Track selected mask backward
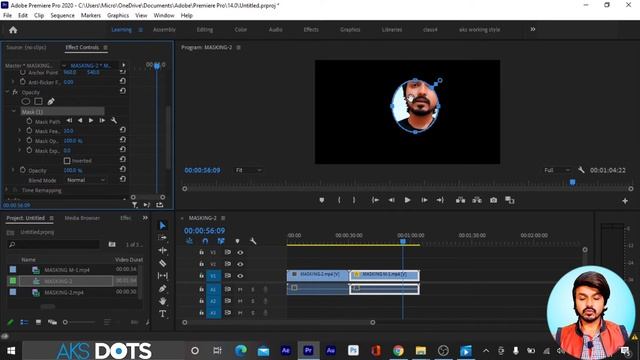The width and height of the screenshot is (640, 360). 80,120
